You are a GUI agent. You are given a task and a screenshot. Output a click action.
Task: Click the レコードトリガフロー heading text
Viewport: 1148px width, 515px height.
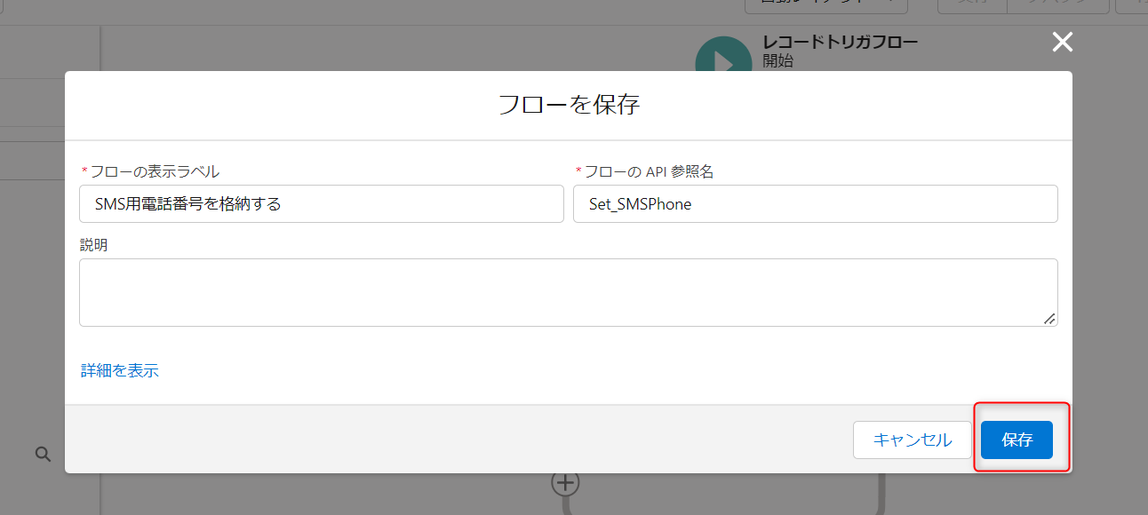pos(840,42)
